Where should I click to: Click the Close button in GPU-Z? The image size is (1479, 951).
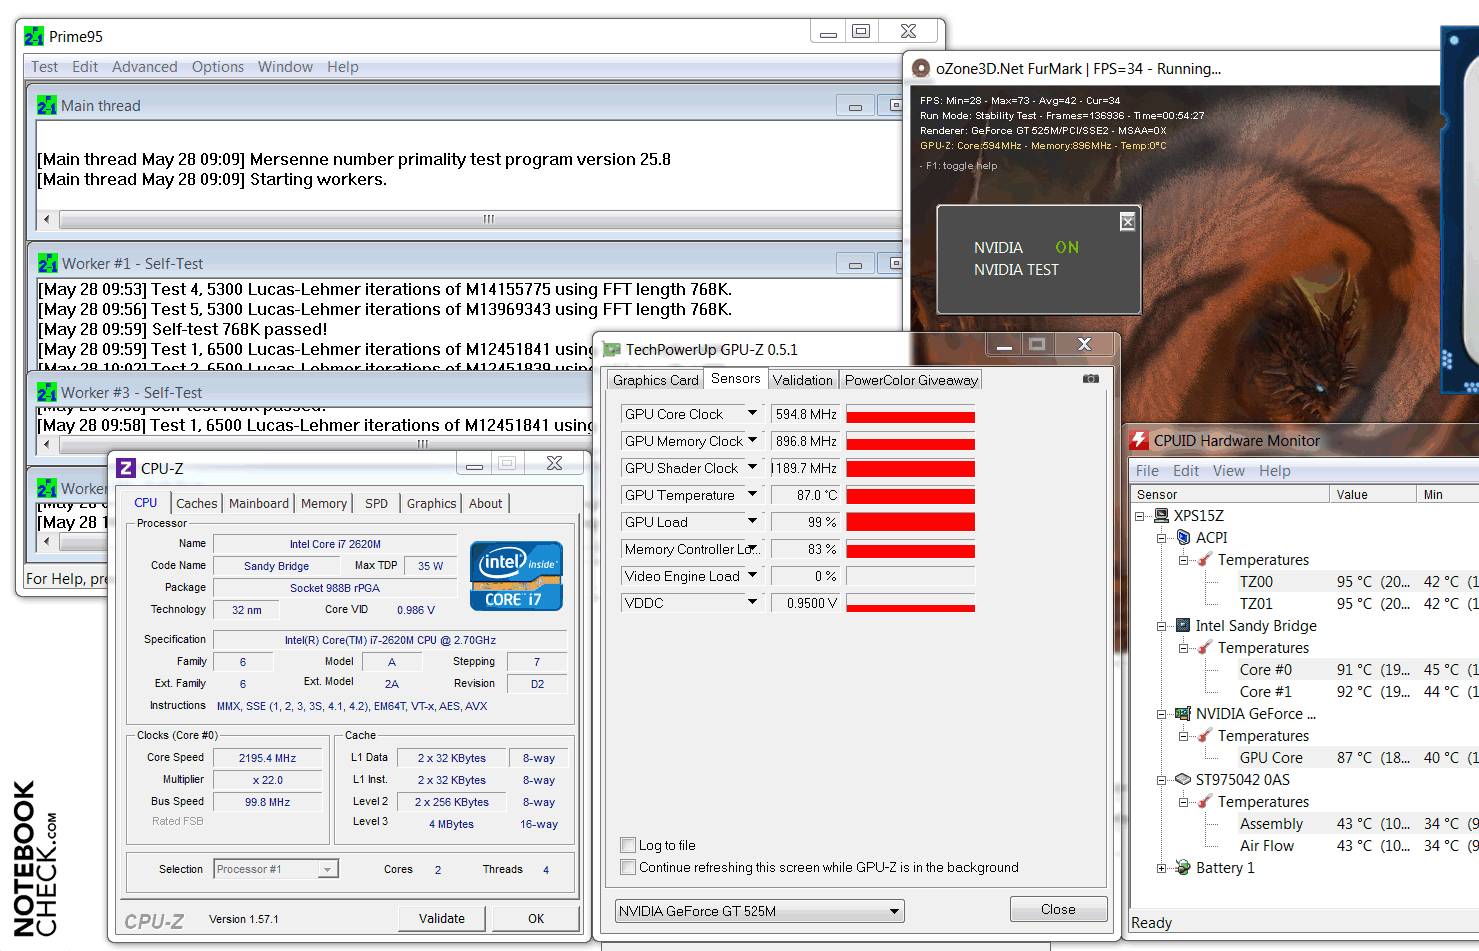pyautogui.click(x=1058, y=909)
